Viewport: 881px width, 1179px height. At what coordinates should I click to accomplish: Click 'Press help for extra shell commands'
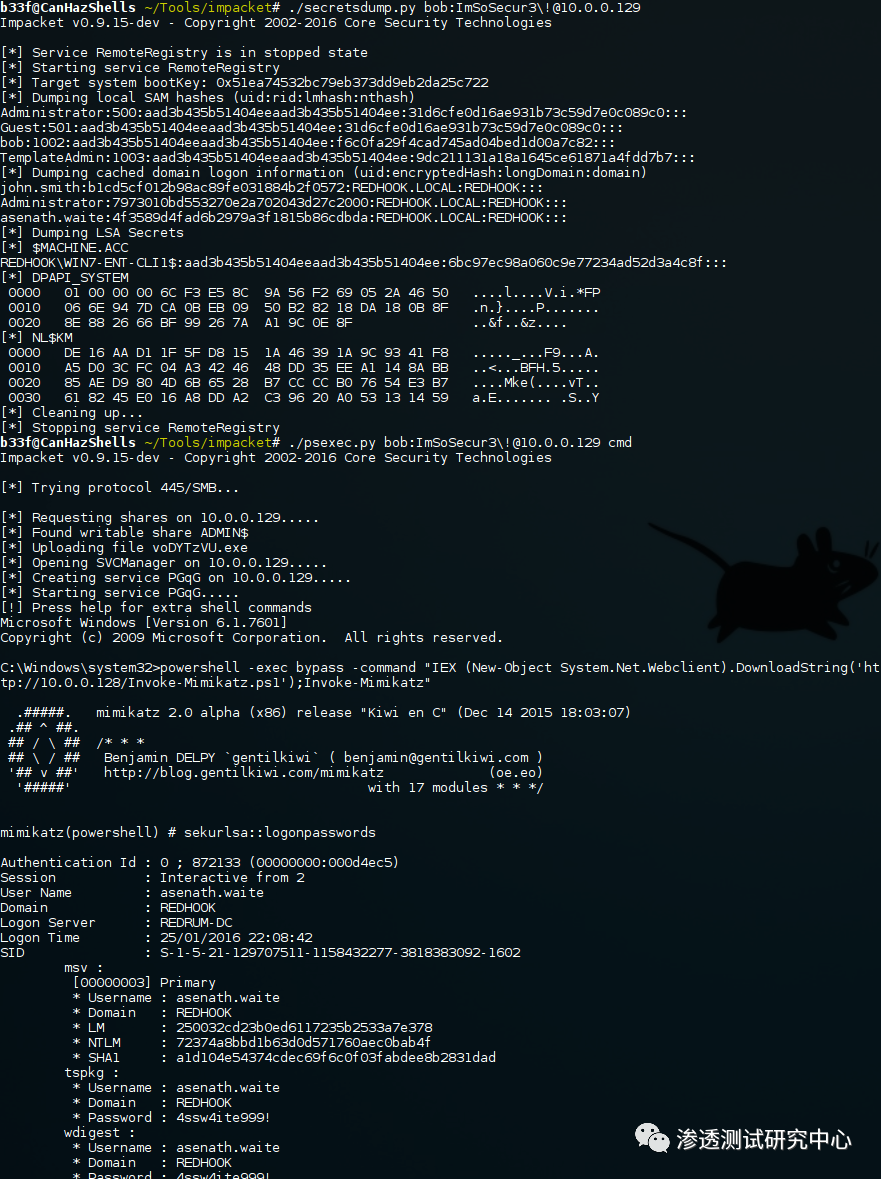[156, 608]
